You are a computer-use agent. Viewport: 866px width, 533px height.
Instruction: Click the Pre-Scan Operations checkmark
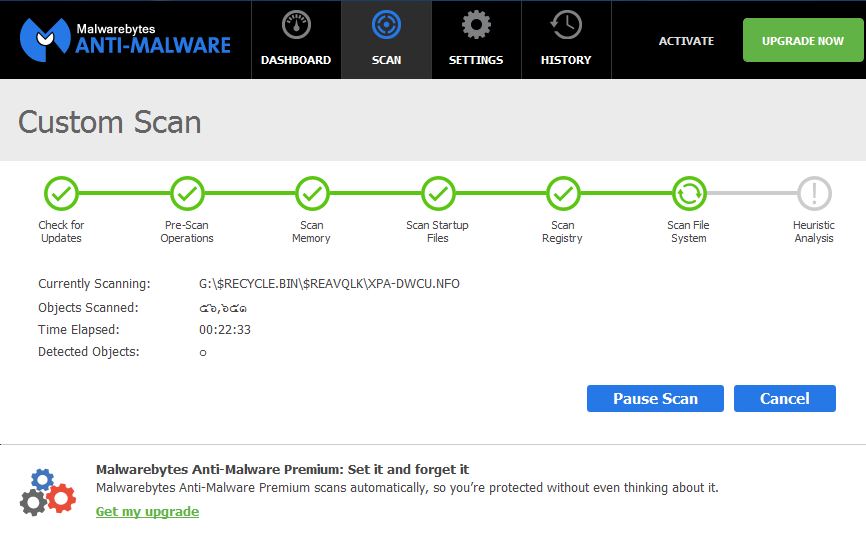(x=187, y=193)
